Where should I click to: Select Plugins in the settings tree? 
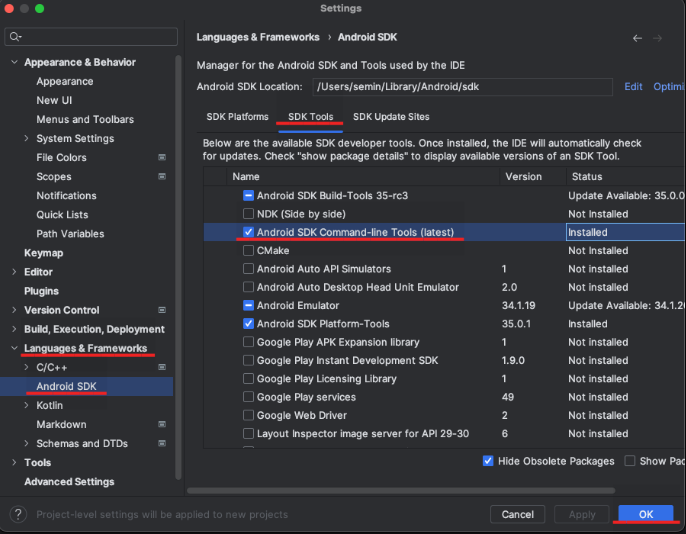(x=42, y=291)
